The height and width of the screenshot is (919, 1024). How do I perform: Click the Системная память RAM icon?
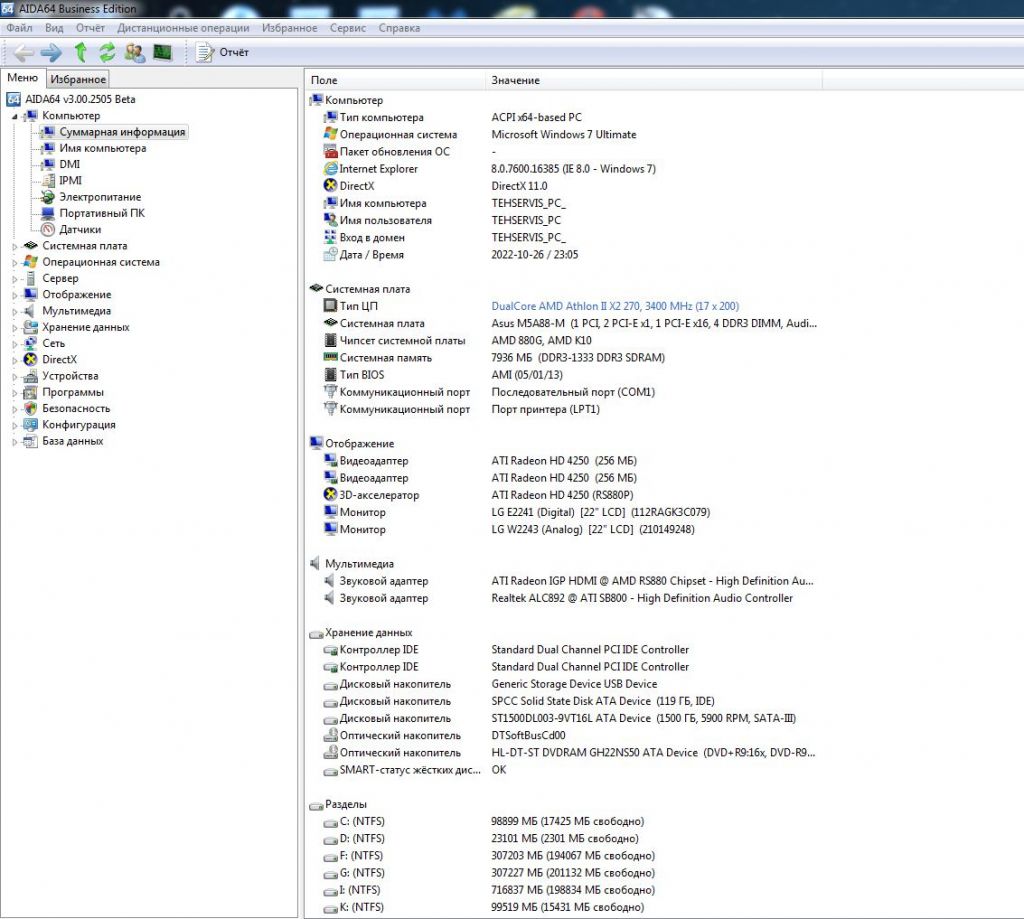click(x=330, y=357)
